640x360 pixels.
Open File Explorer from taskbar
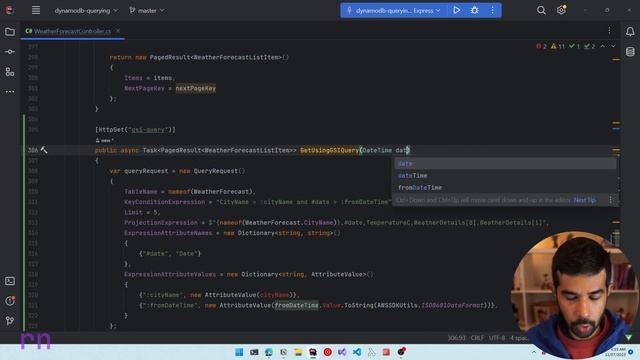pyautogui.click(x=298, y=352)
